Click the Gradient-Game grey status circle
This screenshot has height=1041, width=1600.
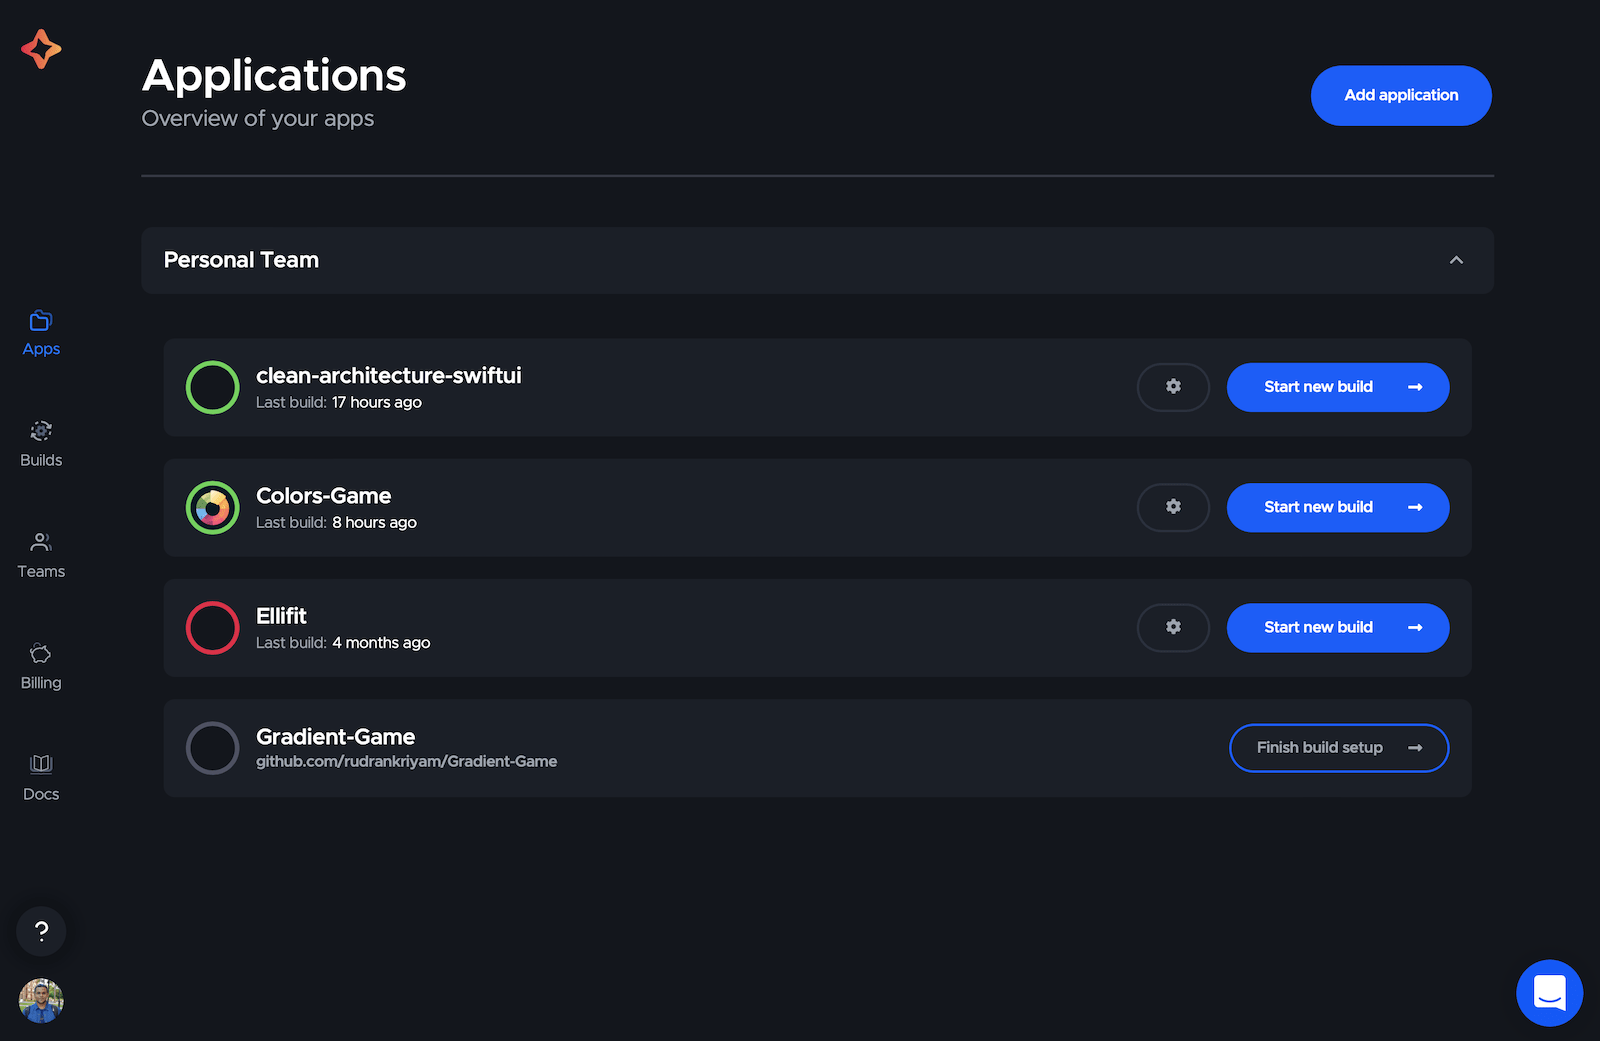[x=212, y=748]
